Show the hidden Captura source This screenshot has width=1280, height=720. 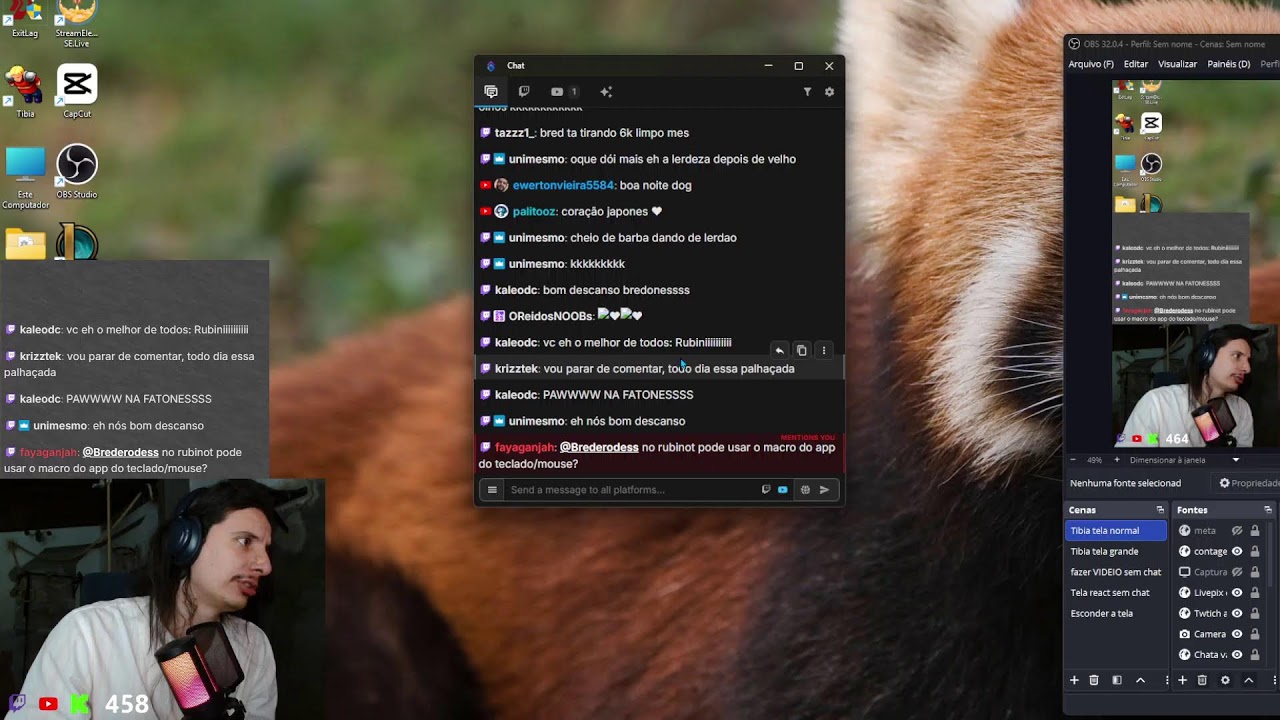click(1237, 572)
